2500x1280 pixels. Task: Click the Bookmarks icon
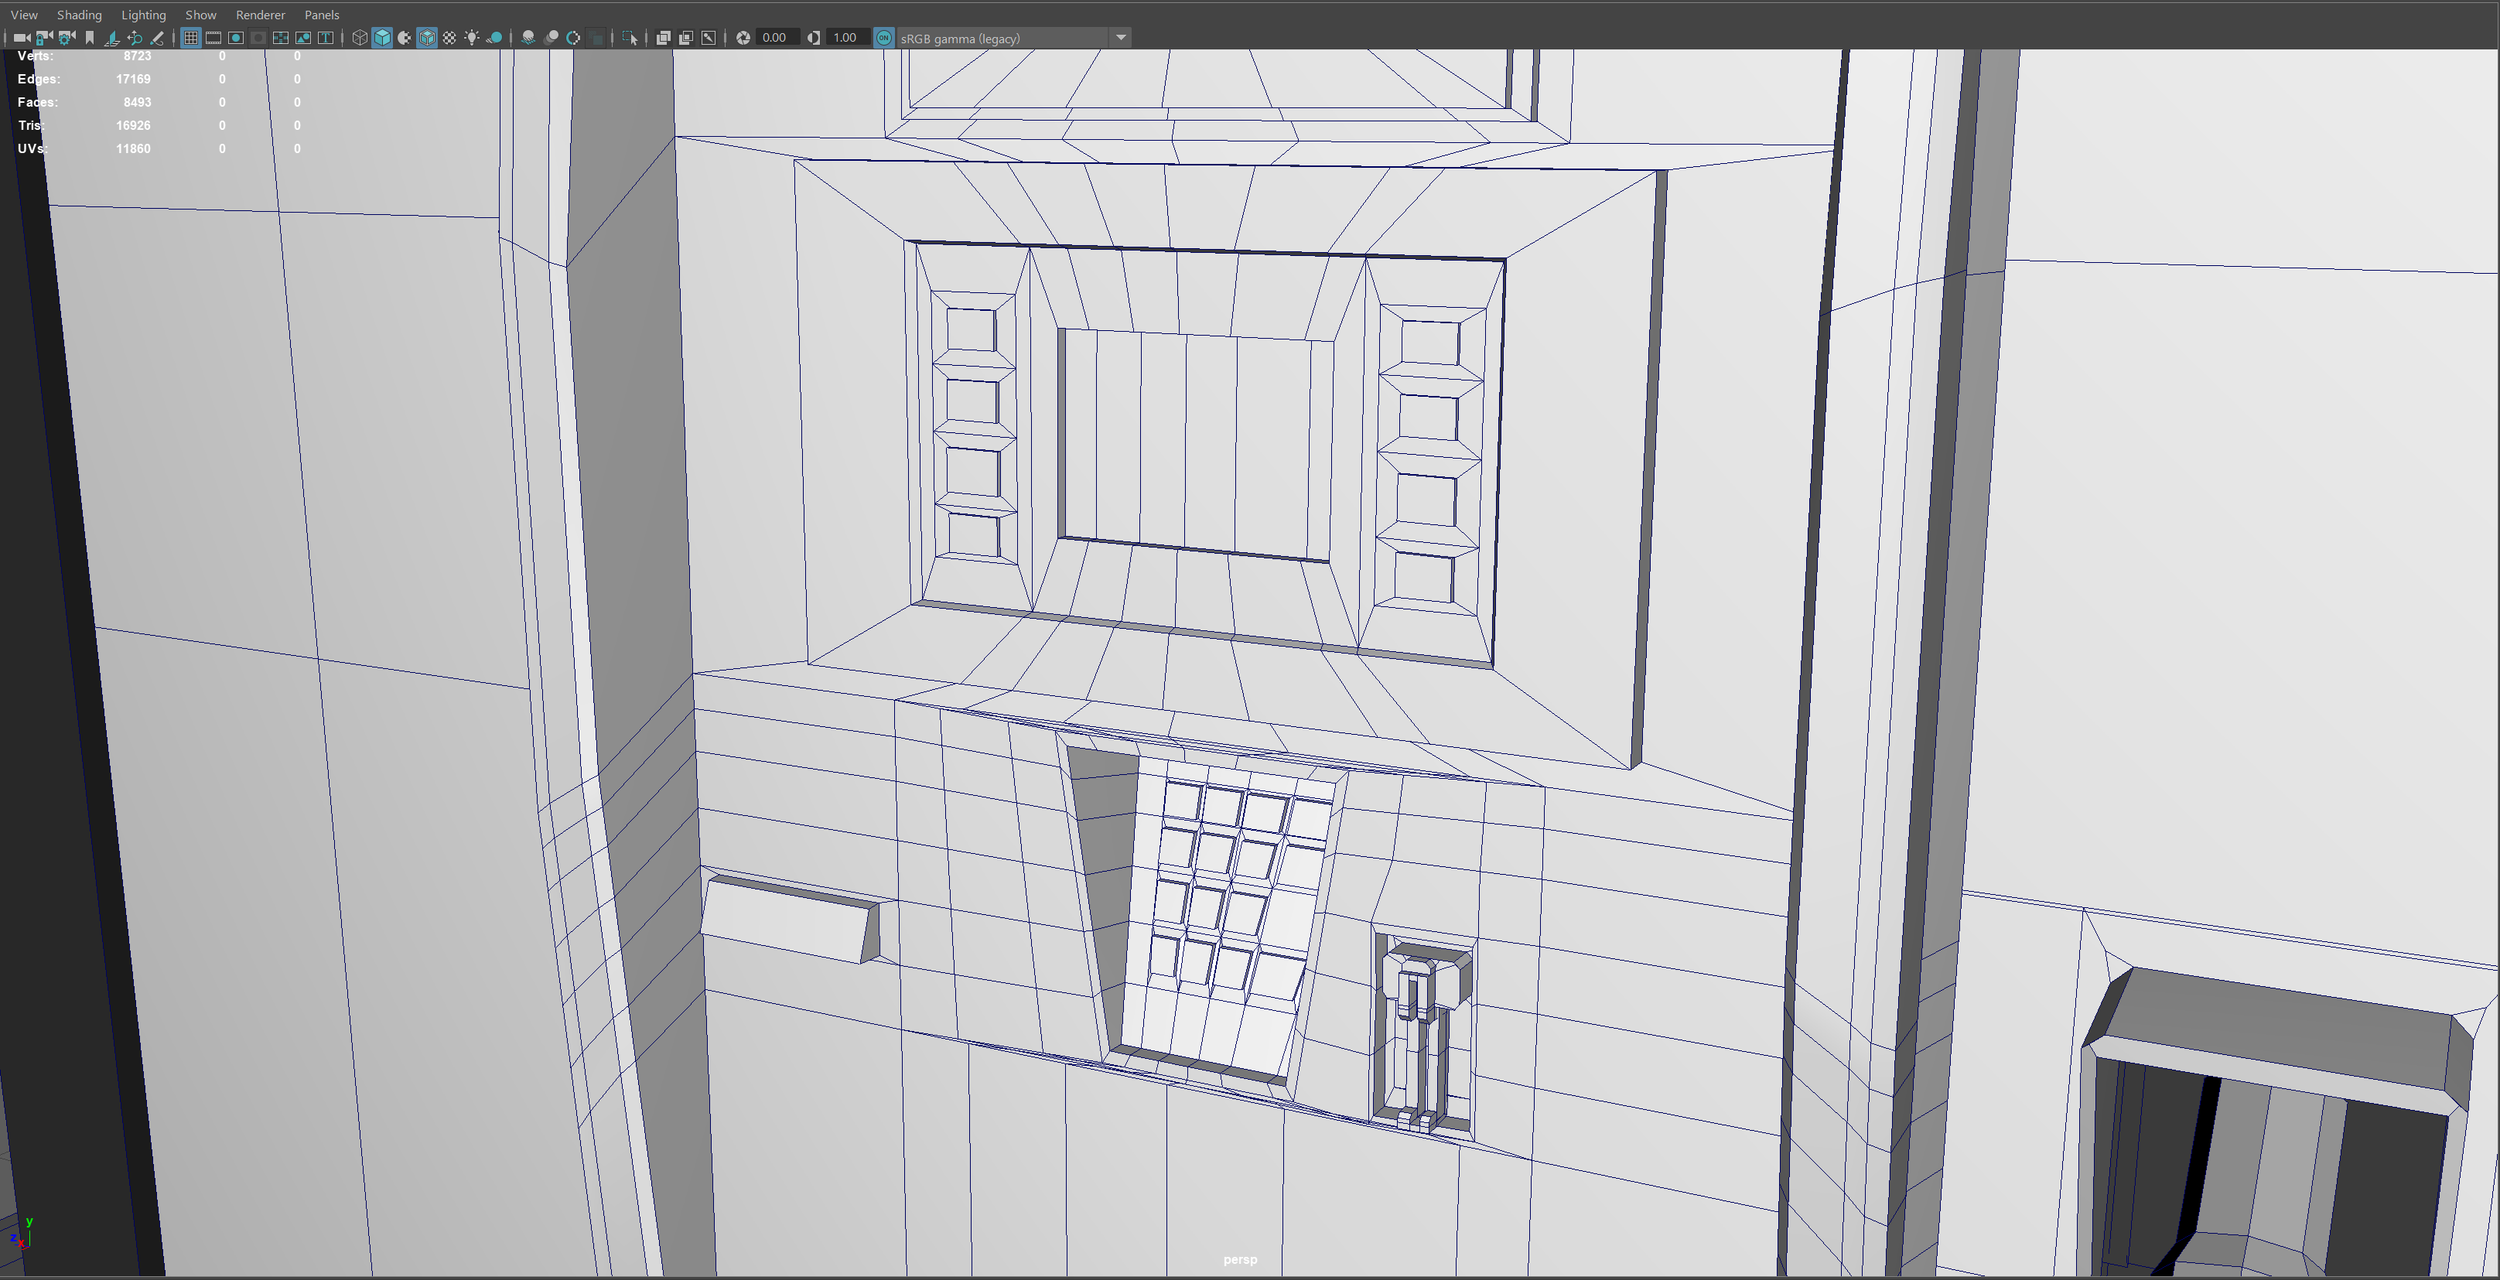click(x=89, y=38)
